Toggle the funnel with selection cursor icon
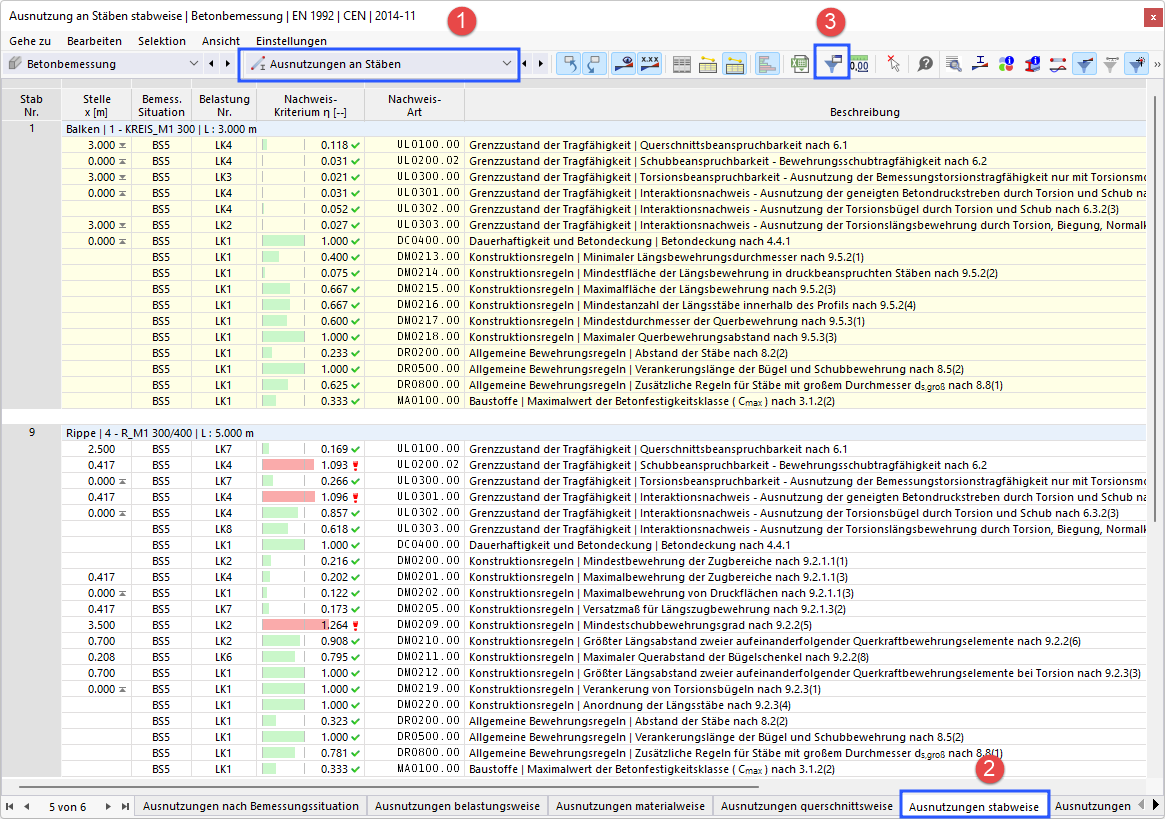The image size is (1165, 819). coord(1137,64)
